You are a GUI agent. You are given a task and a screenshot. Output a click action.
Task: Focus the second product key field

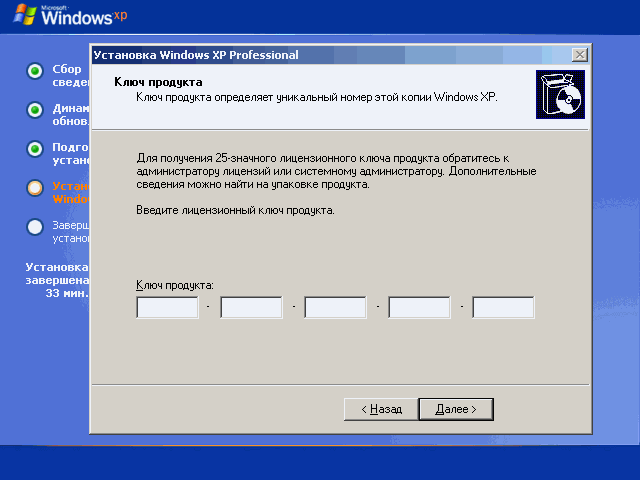click(251, 307)
